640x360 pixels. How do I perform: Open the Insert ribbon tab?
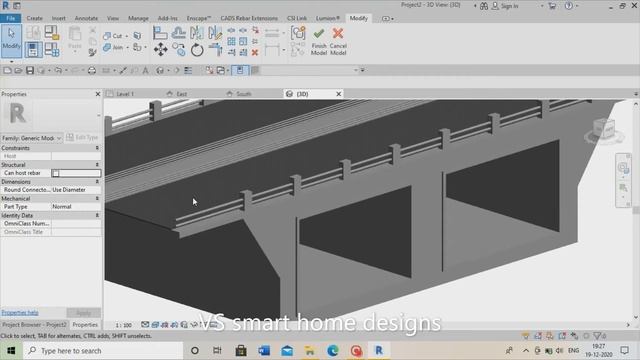coord(58,18)
